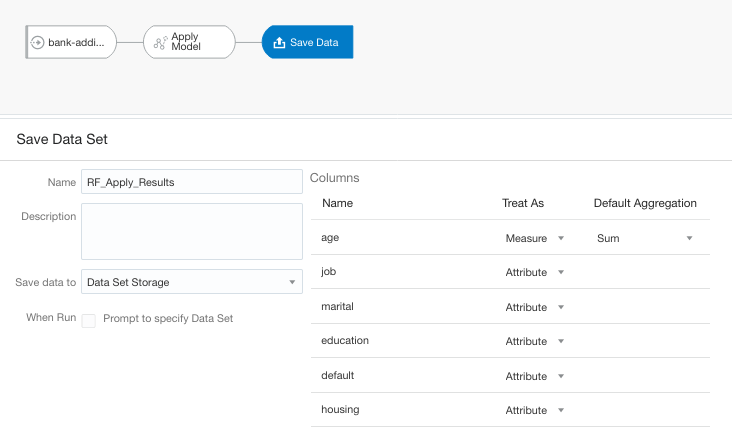Click the Apply Model node icon
732x427 pixels.
(x=160, y=42)
